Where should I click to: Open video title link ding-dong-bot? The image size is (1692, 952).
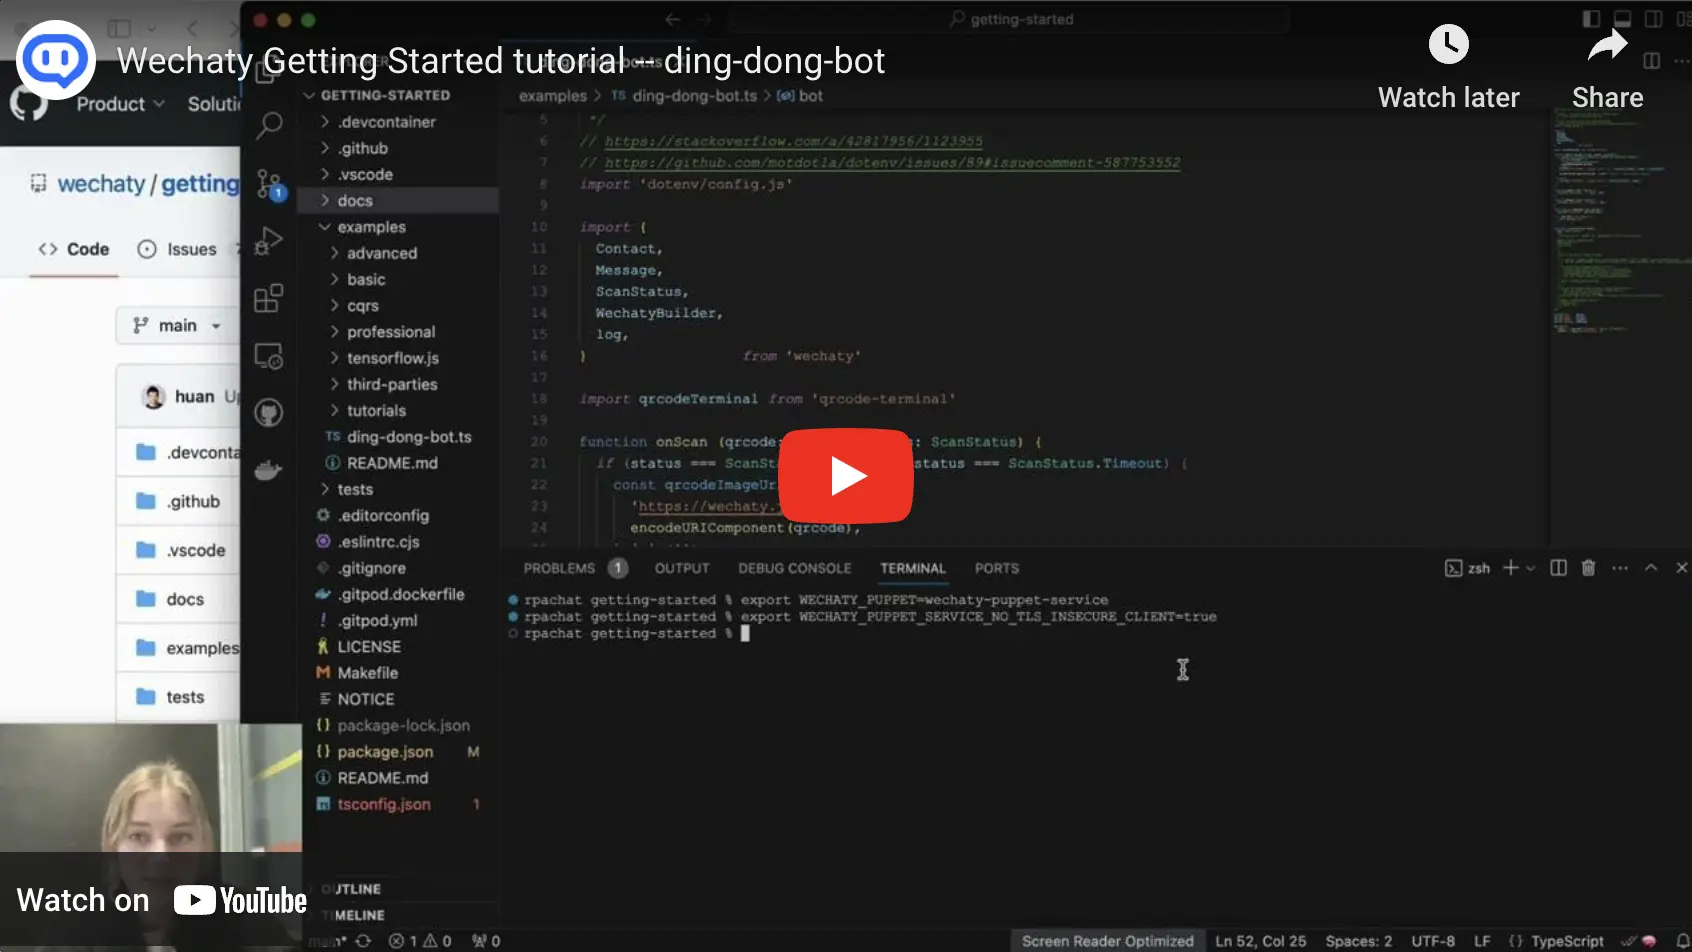501,61
